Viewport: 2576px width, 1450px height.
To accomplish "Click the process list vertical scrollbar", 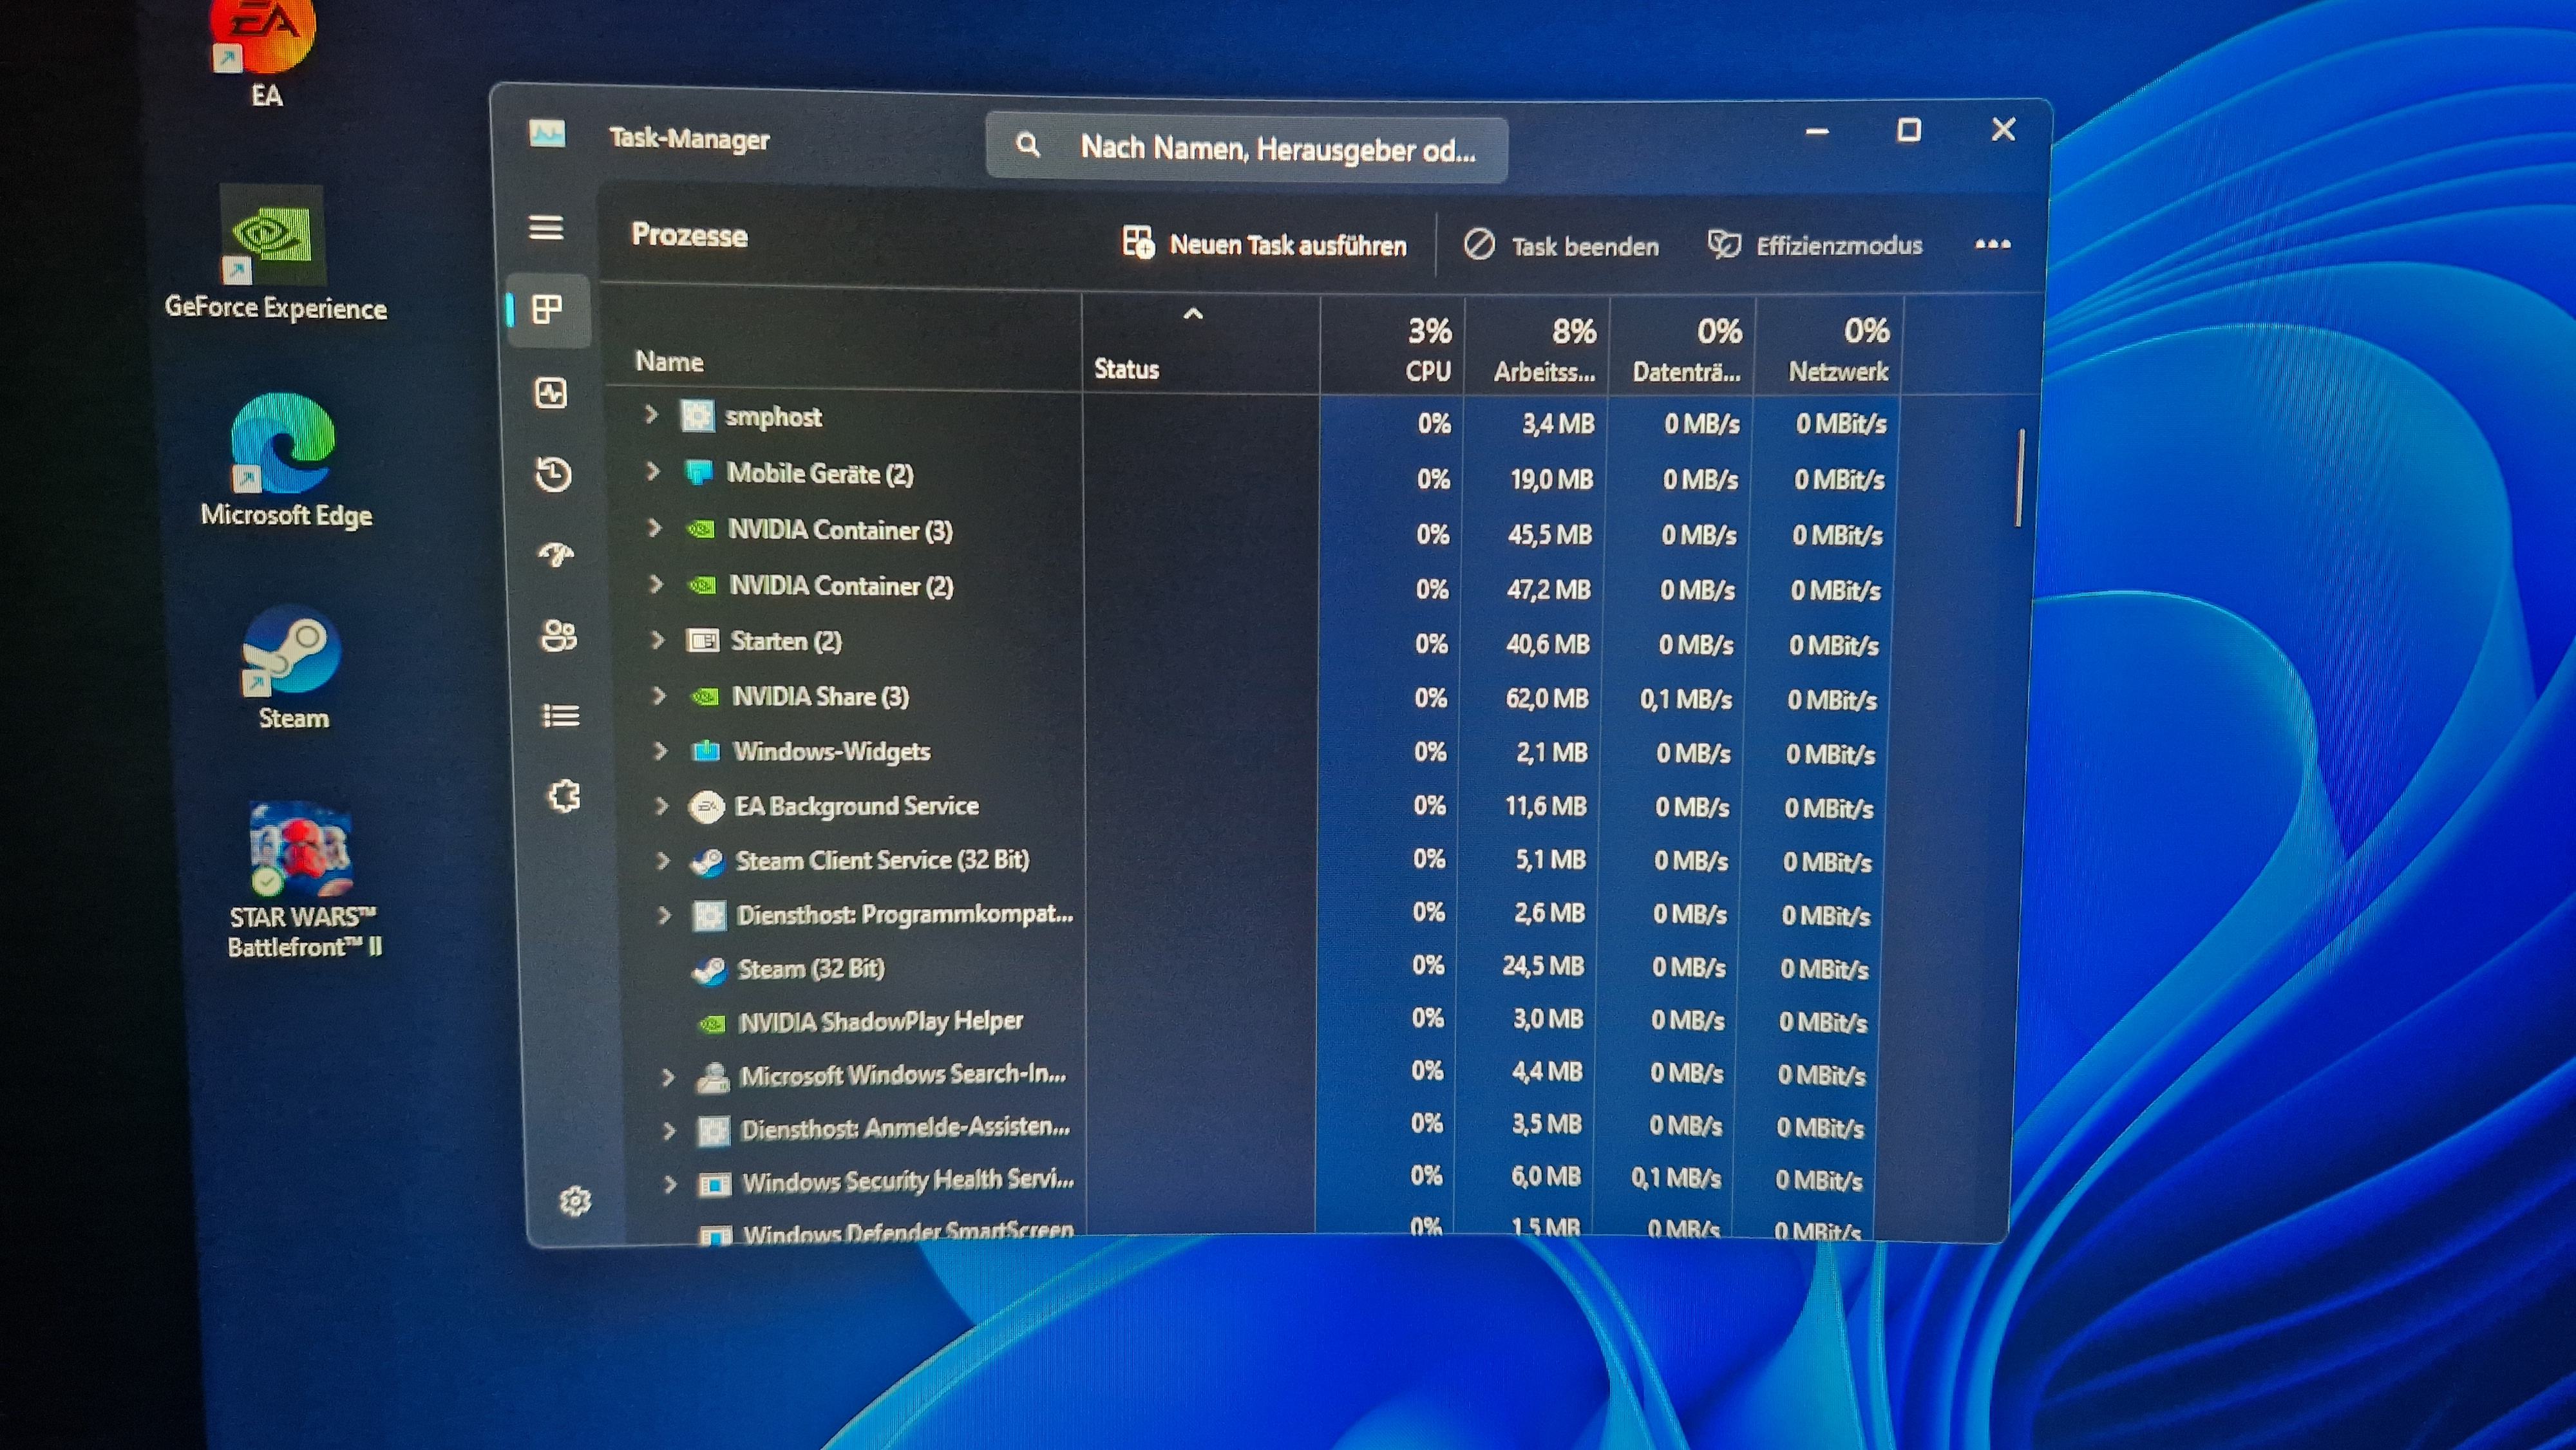I will pyautogui.click(x=2019, y=478).
